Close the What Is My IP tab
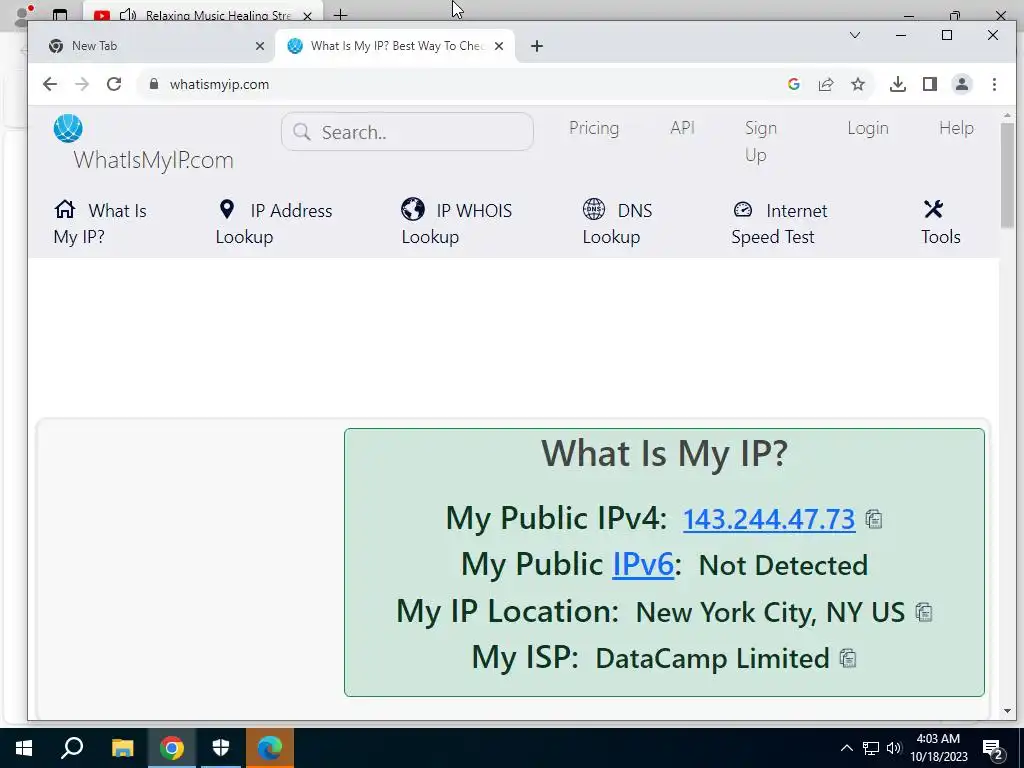1024x768 pixels. coord(499,46)
